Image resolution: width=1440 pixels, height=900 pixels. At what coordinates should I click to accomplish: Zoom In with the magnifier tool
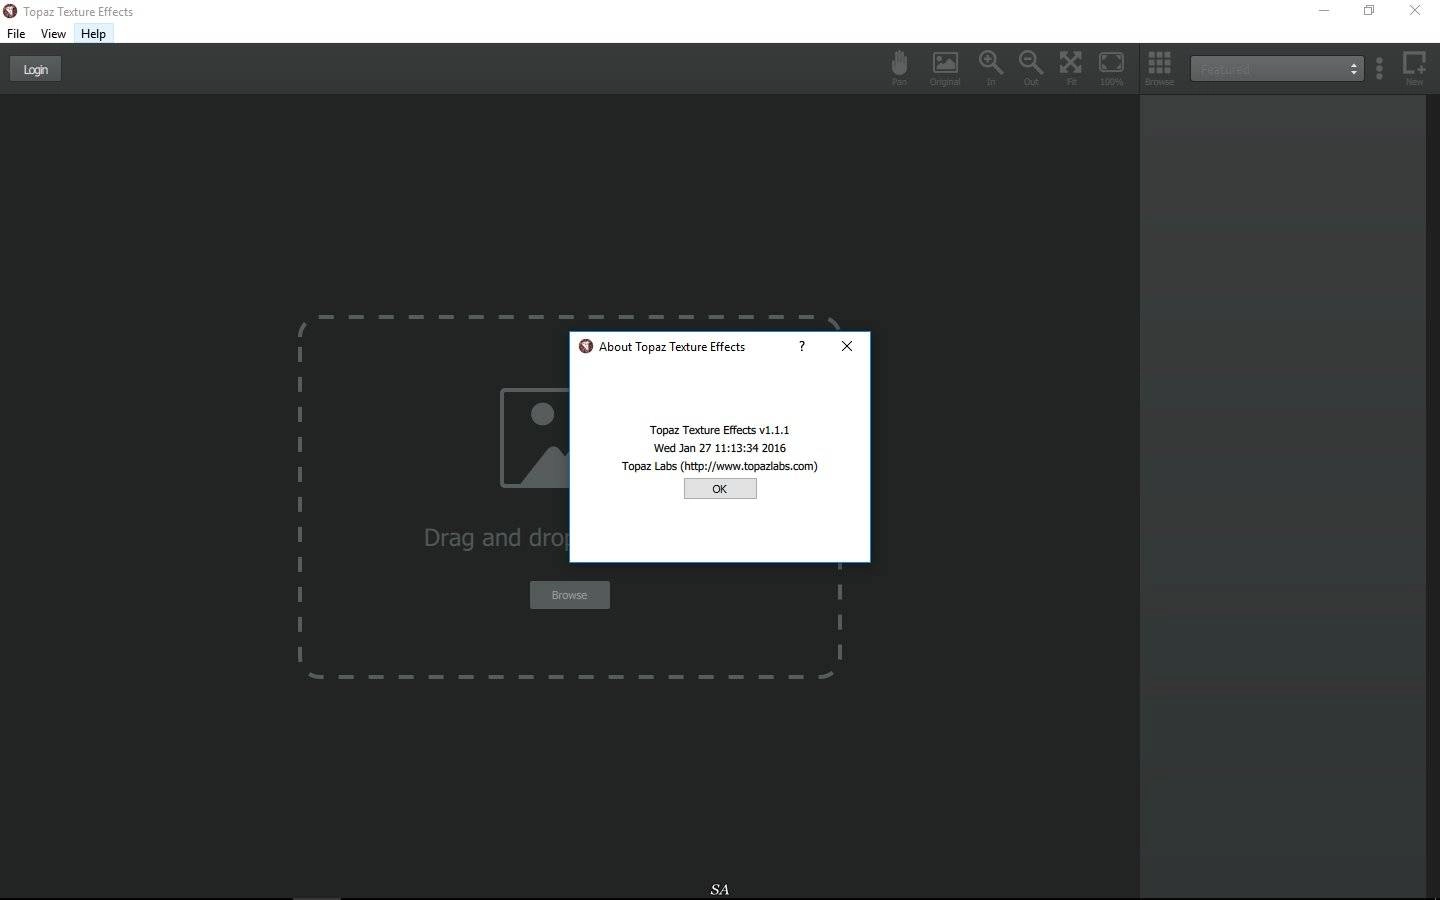[991, 68]
